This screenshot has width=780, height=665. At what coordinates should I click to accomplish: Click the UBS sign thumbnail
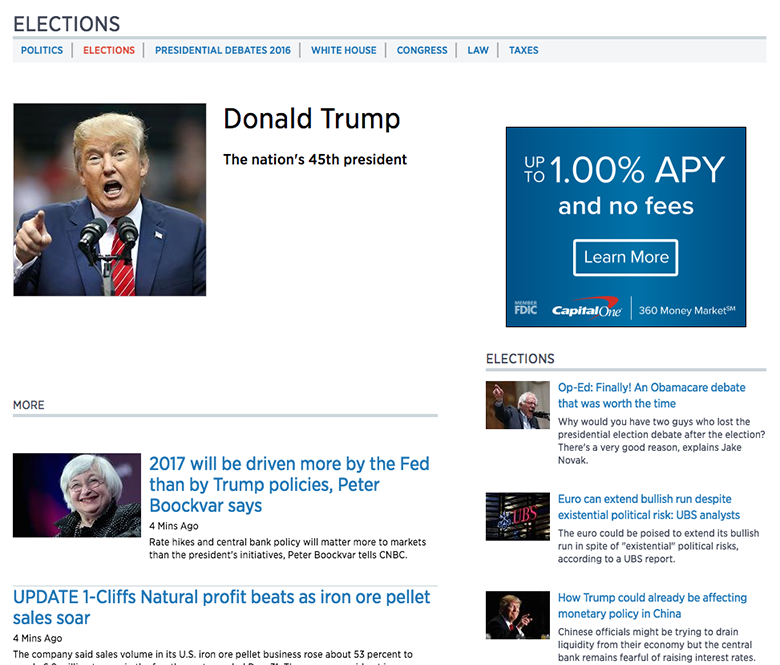point(517,516)
